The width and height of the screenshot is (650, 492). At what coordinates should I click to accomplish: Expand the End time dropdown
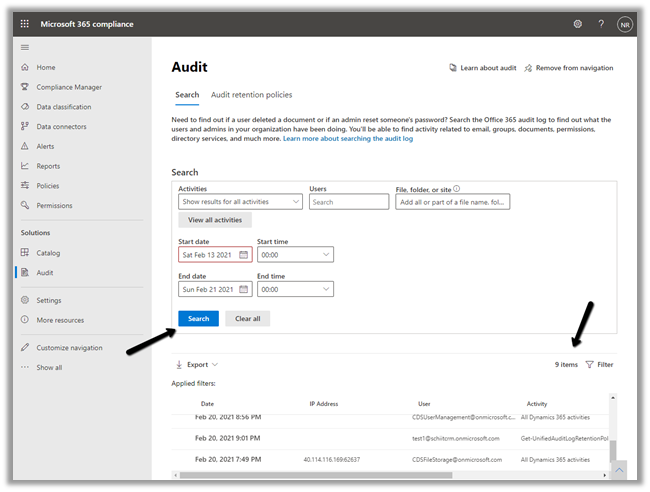pyautogui.click(x=295, y=289)
